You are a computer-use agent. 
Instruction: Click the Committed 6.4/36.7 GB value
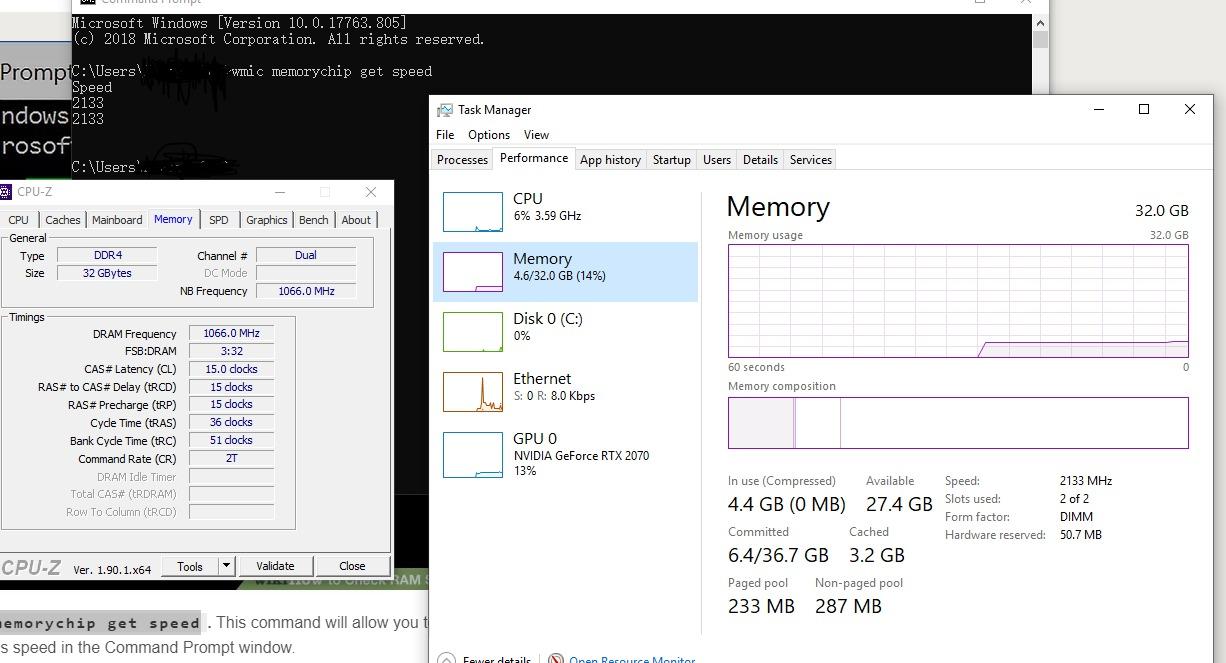778,555
